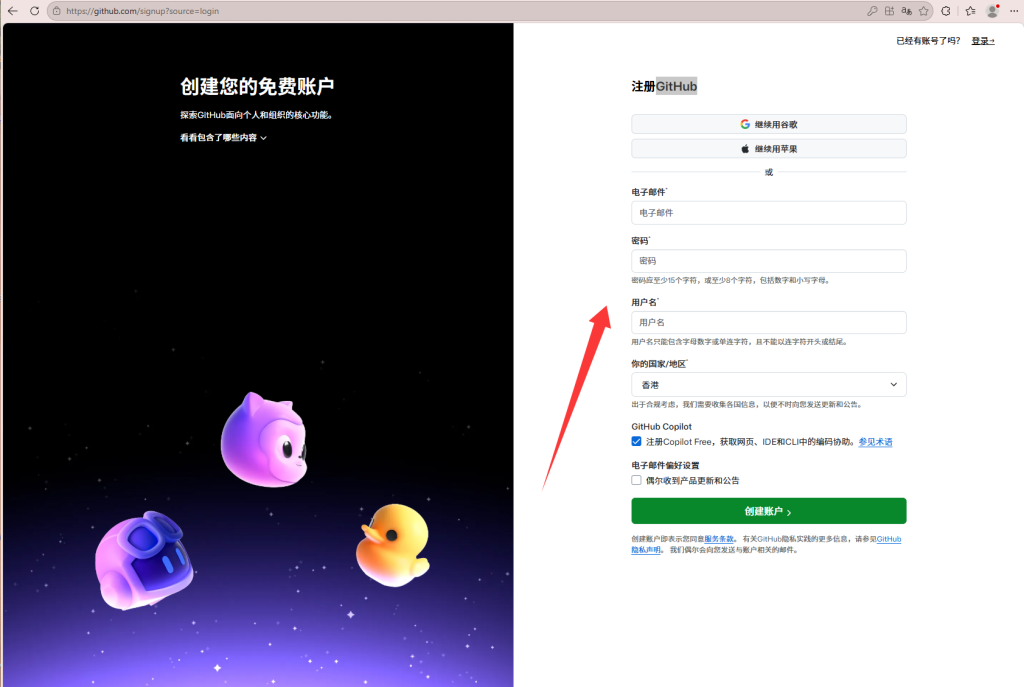
Task: Focus the username (用户名) input field
Action: 769,323
